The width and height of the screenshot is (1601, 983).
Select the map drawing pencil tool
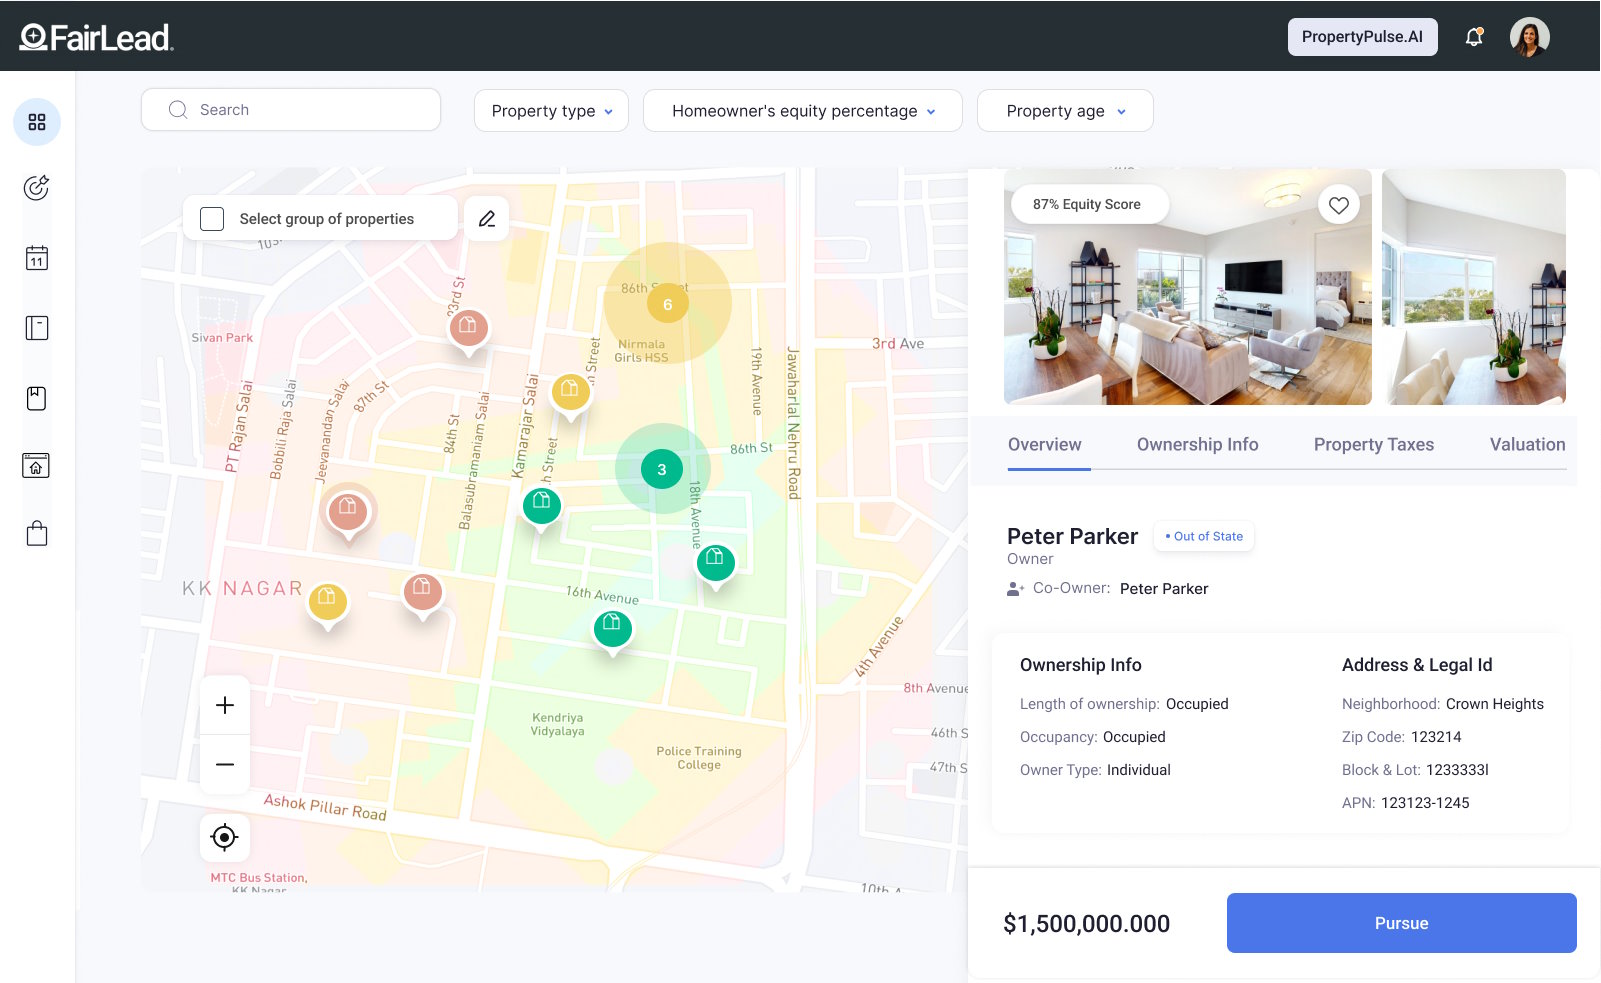487,218
